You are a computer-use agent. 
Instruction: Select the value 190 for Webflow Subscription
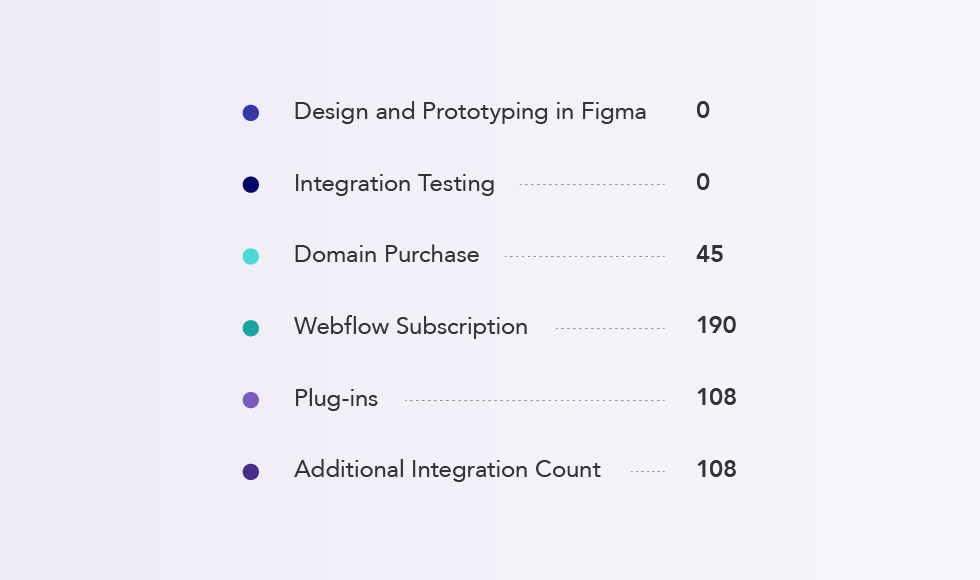716,326
